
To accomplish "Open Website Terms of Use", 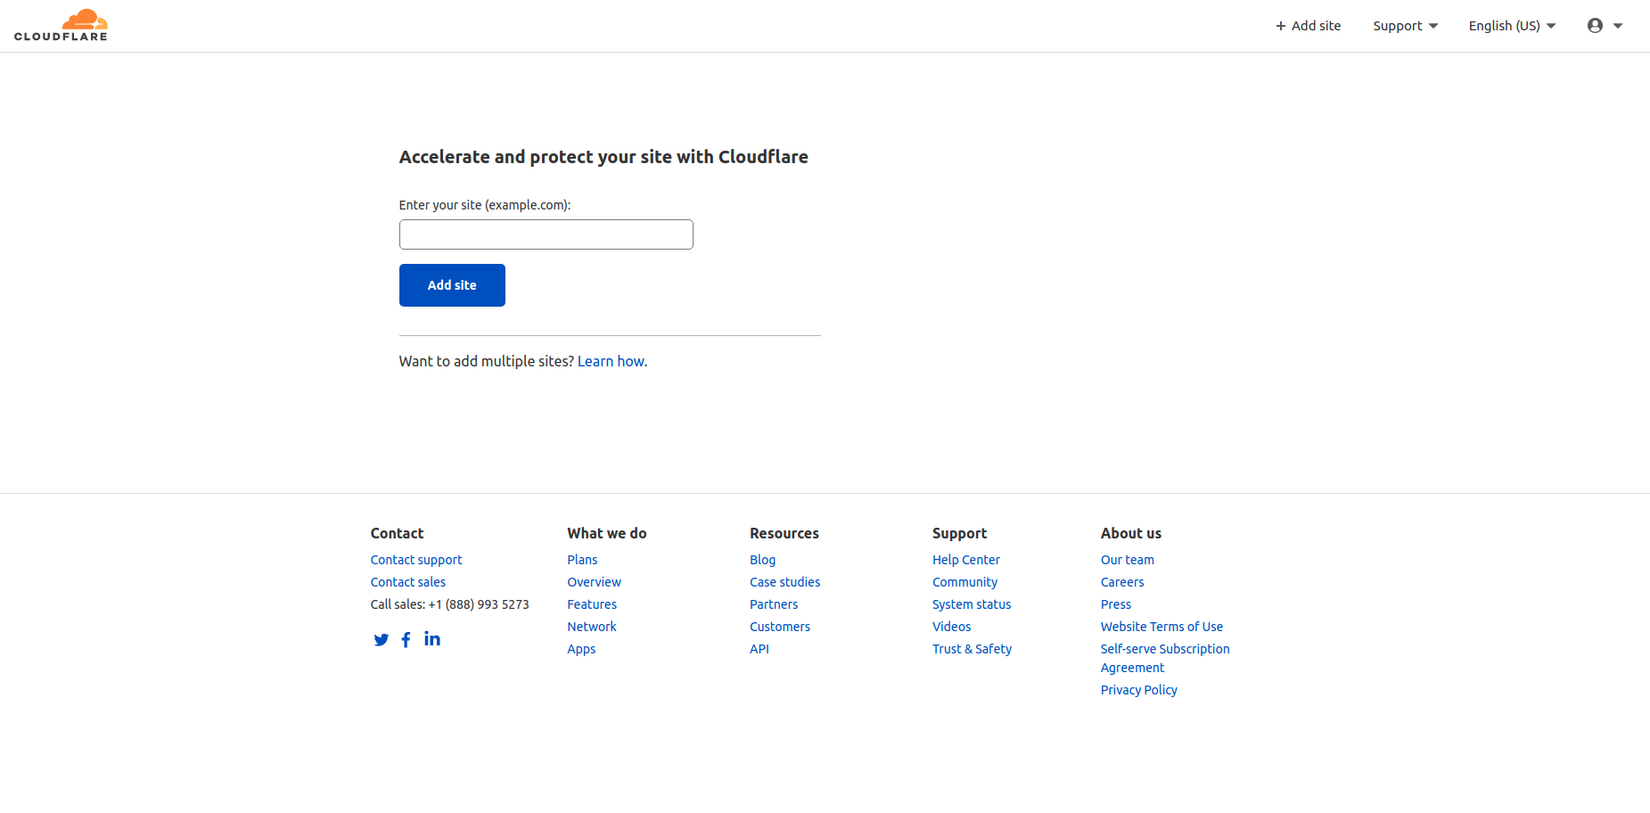I will tap(1162, 627).
